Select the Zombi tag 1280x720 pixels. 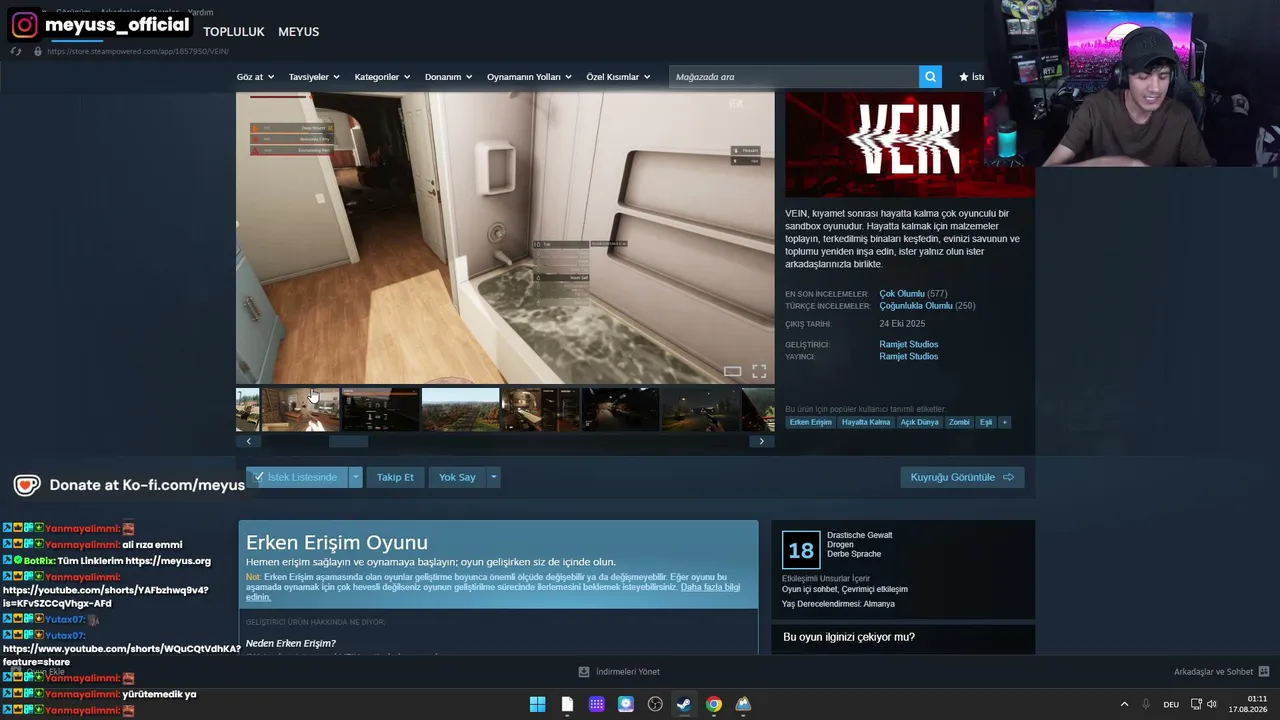coord(959,422)
